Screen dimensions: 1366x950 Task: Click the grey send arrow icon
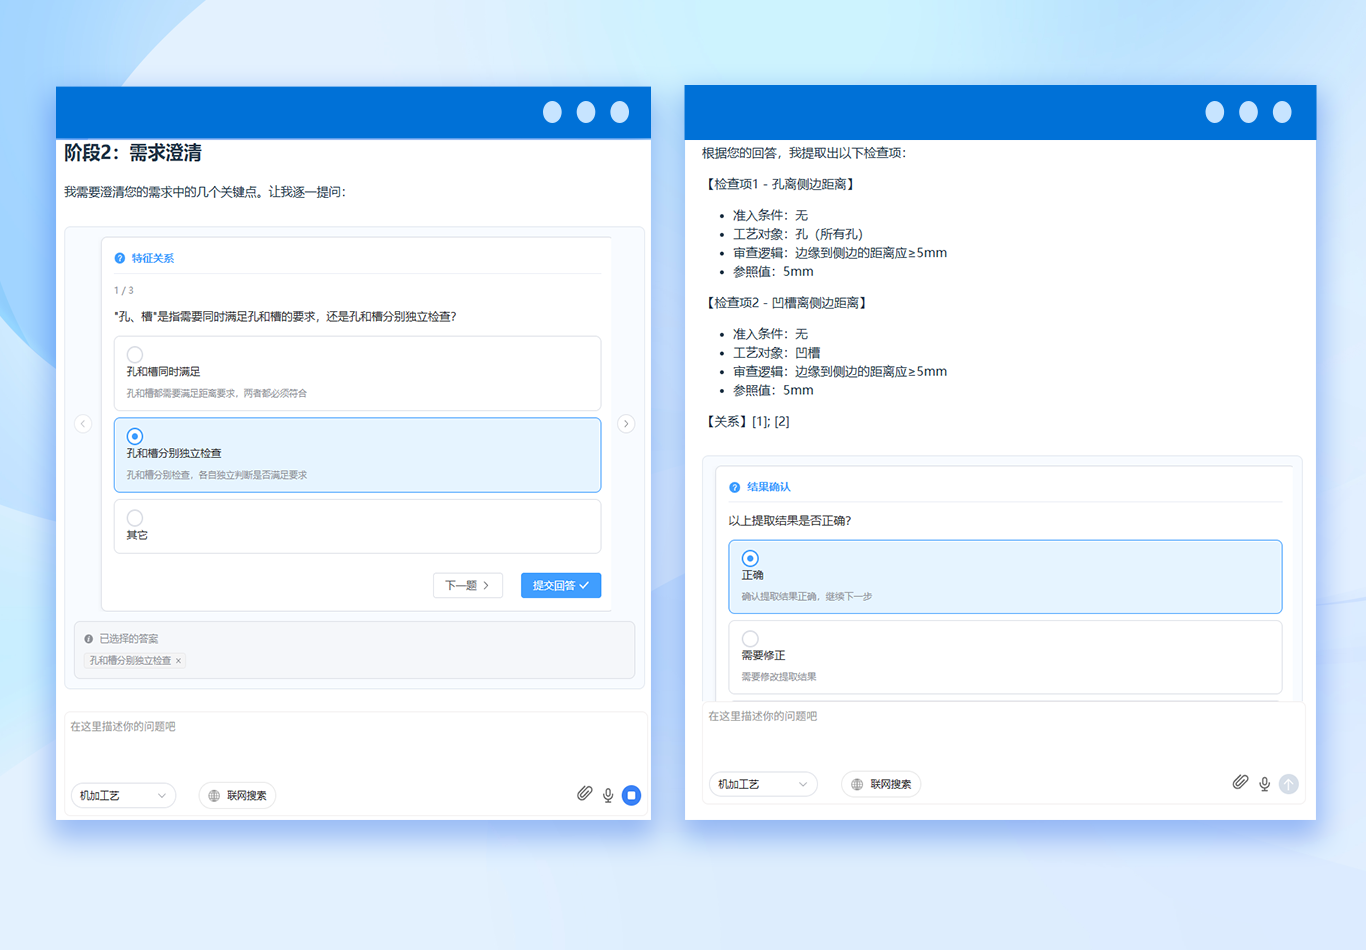pyautogui.click(x=1288, y=784)
